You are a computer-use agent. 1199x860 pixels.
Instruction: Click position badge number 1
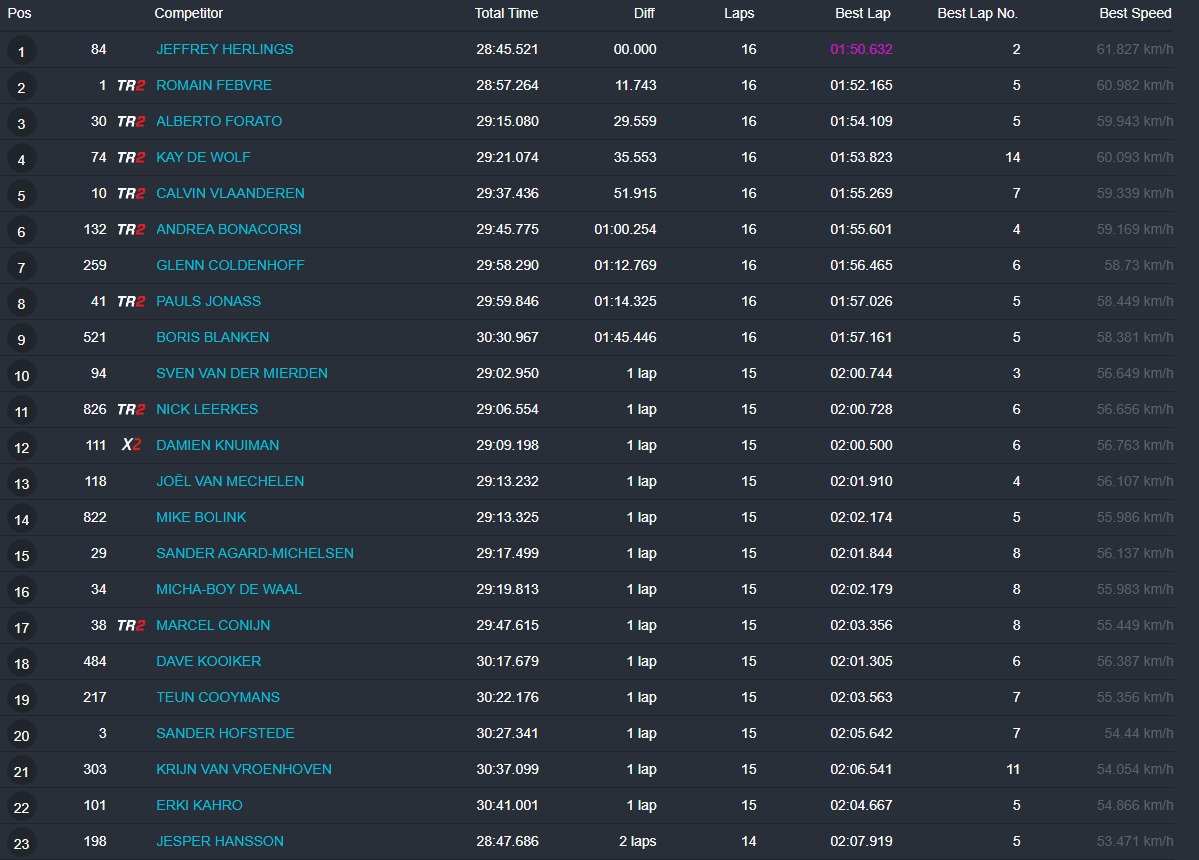(x=21, y=51)
